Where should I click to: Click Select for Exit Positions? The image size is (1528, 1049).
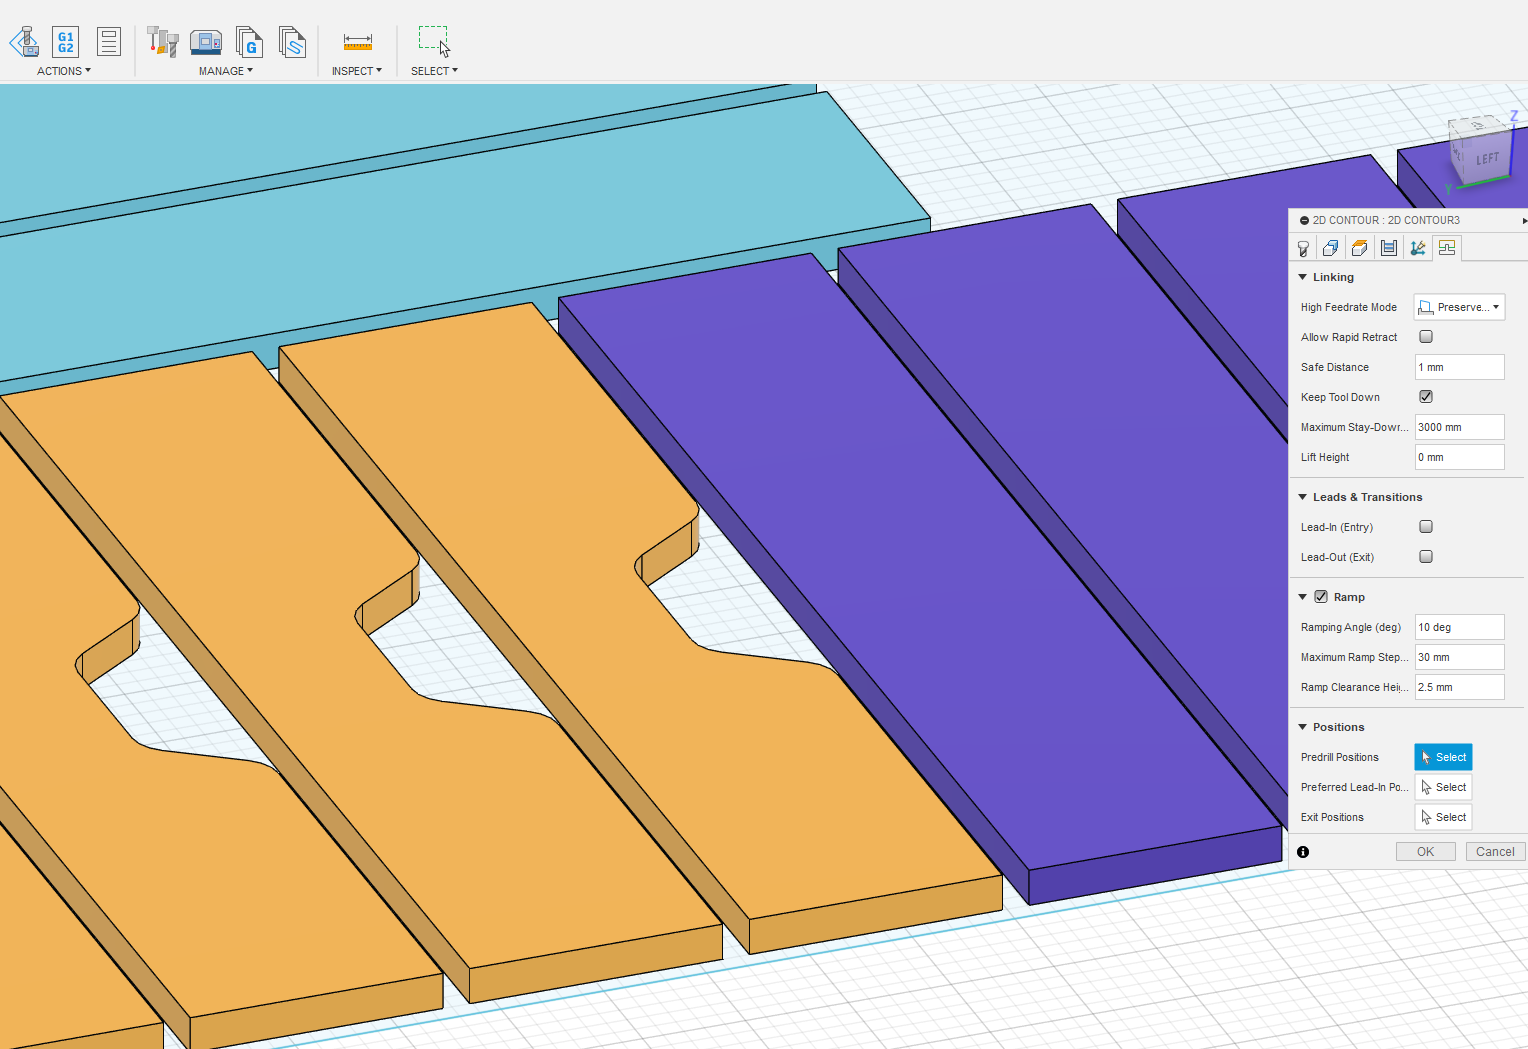click(1443, 817)
